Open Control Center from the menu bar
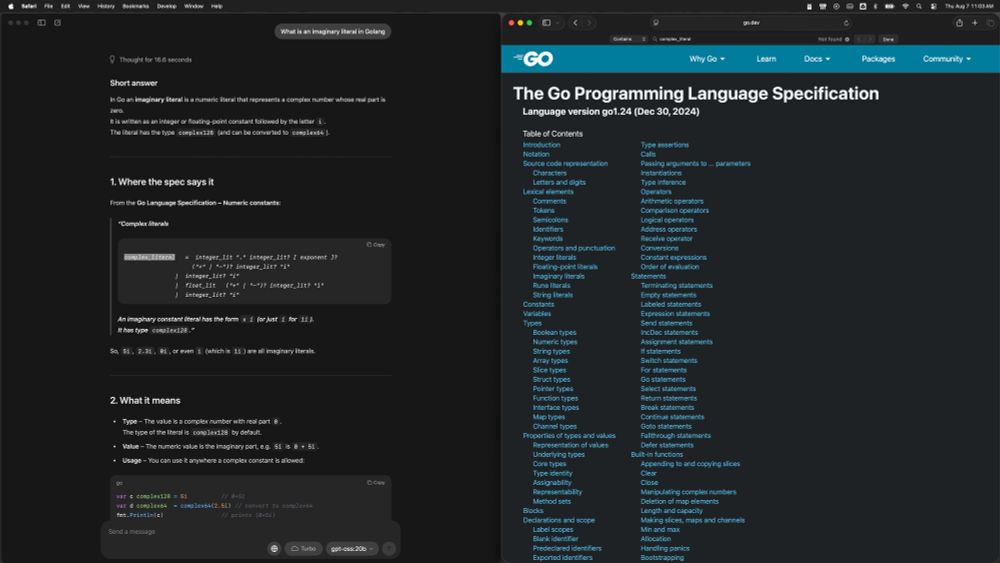This screenshot has width=1000, height=563. pos(933,6)
